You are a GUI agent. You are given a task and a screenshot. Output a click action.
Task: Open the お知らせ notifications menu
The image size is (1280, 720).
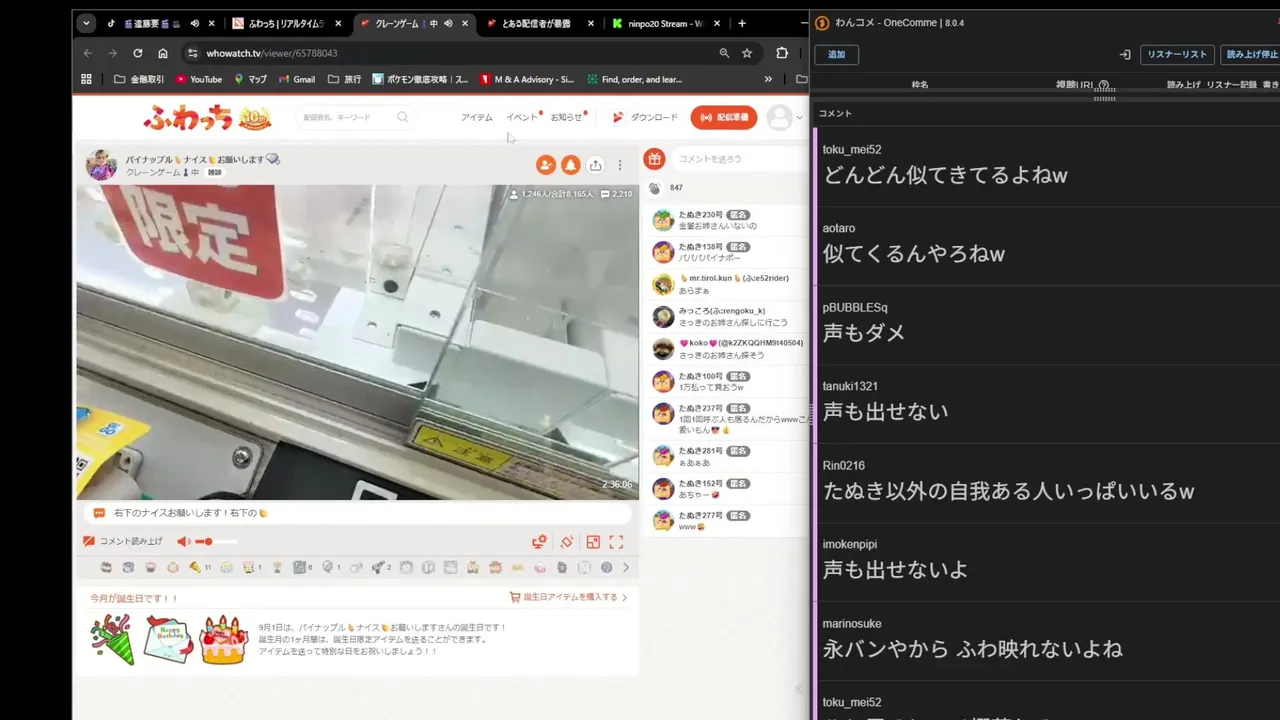point(566,117)
